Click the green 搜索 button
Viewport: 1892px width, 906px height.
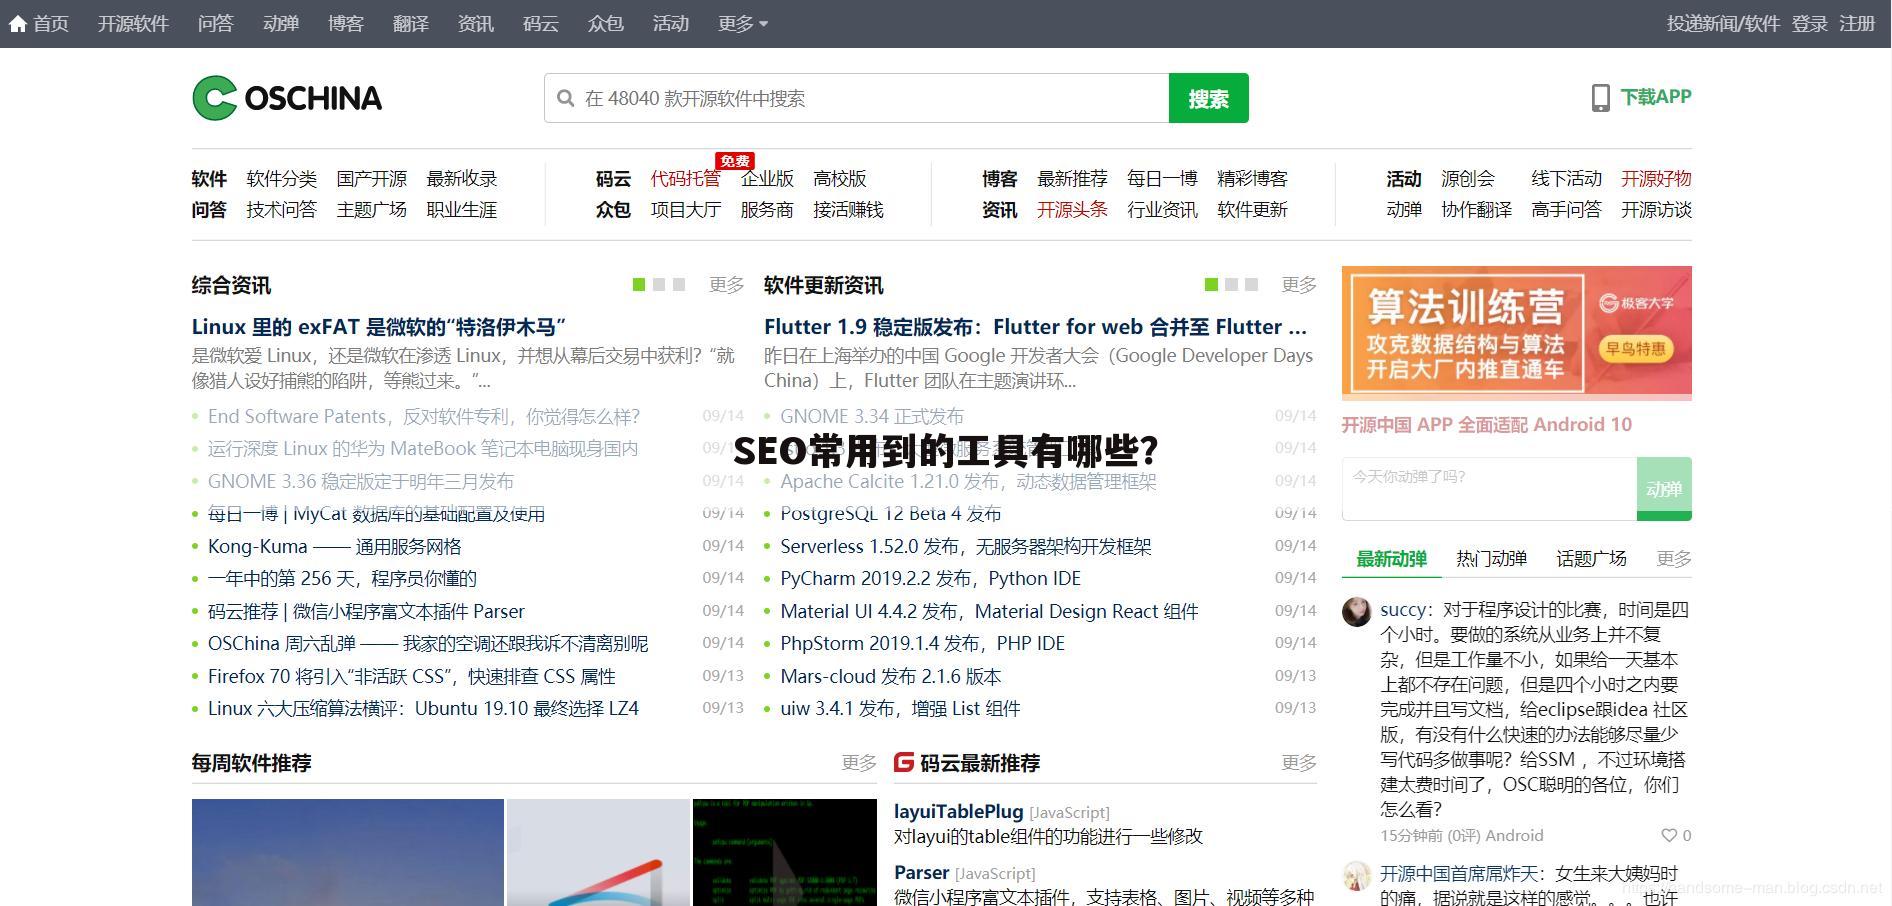(x=1208, y=98)
